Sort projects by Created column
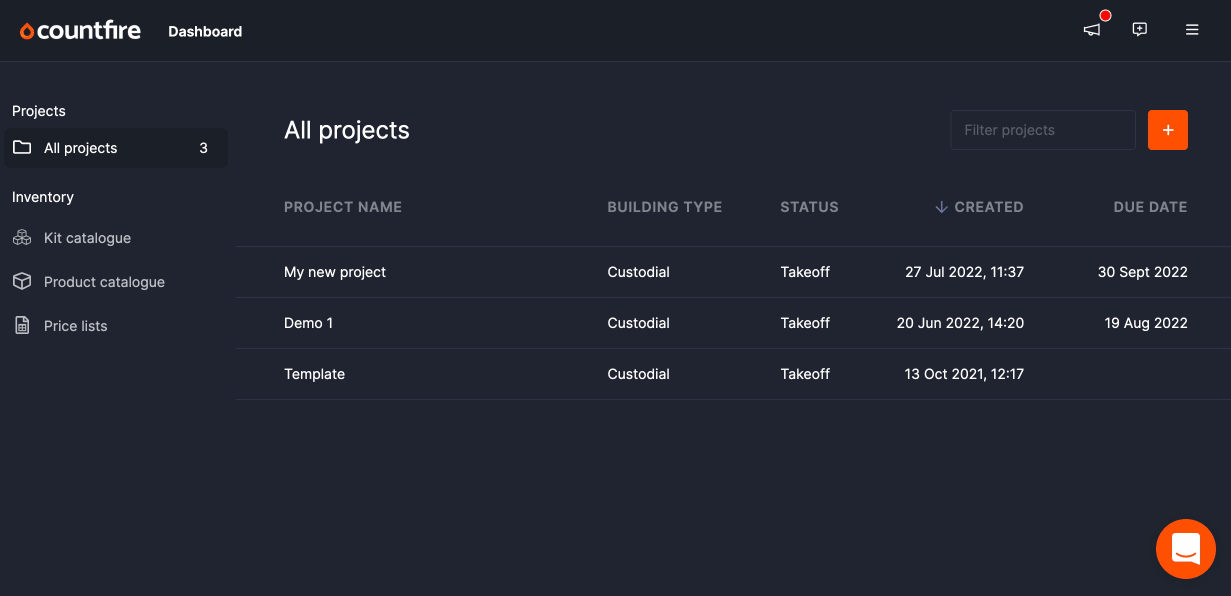The image size is (1231, 596). tap(987, 207)
